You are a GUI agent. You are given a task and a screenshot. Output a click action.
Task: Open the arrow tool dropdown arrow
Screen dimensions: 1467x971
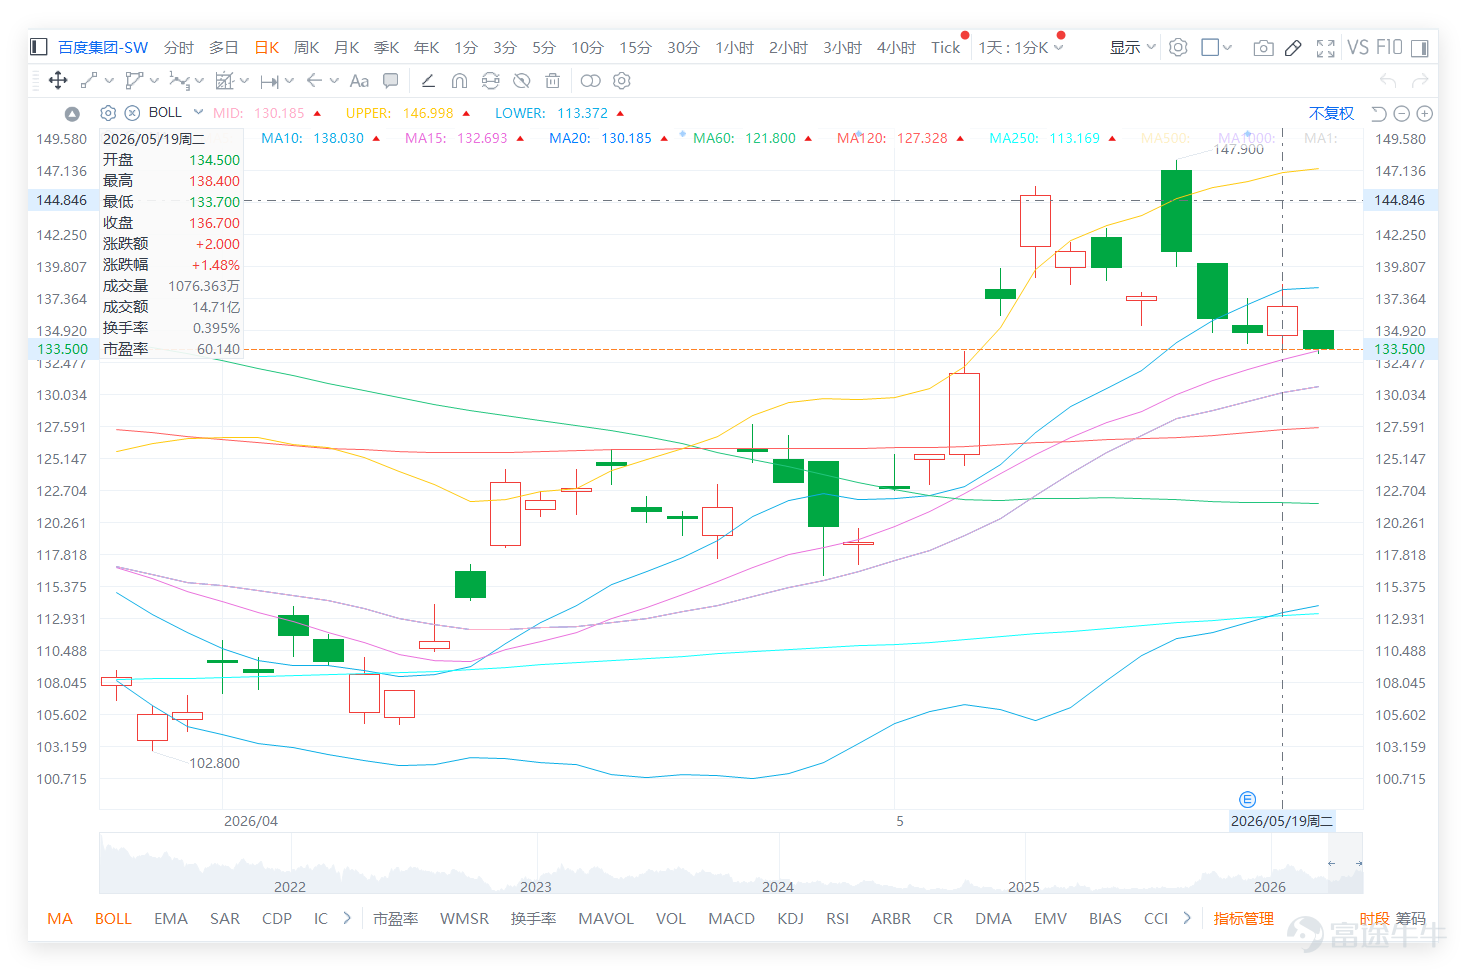pyautogui.click(x=334, y=81)
